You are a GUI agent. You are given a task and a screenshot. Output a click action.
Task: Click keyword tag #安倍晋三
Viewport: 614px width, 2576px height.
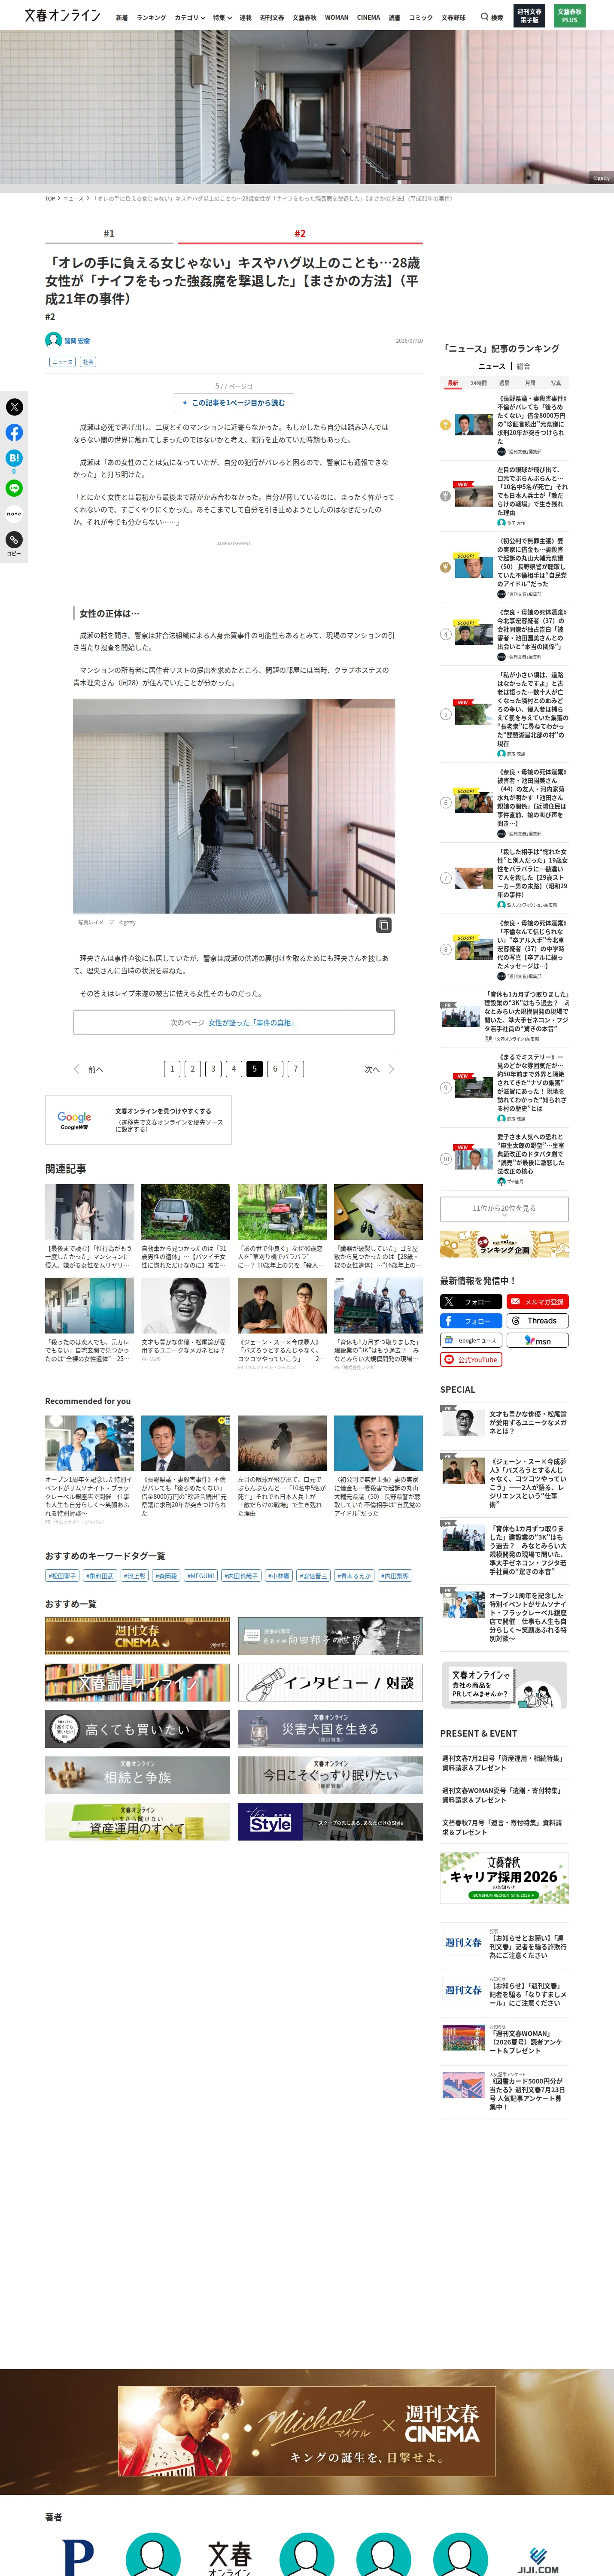tap(313, 1576)
